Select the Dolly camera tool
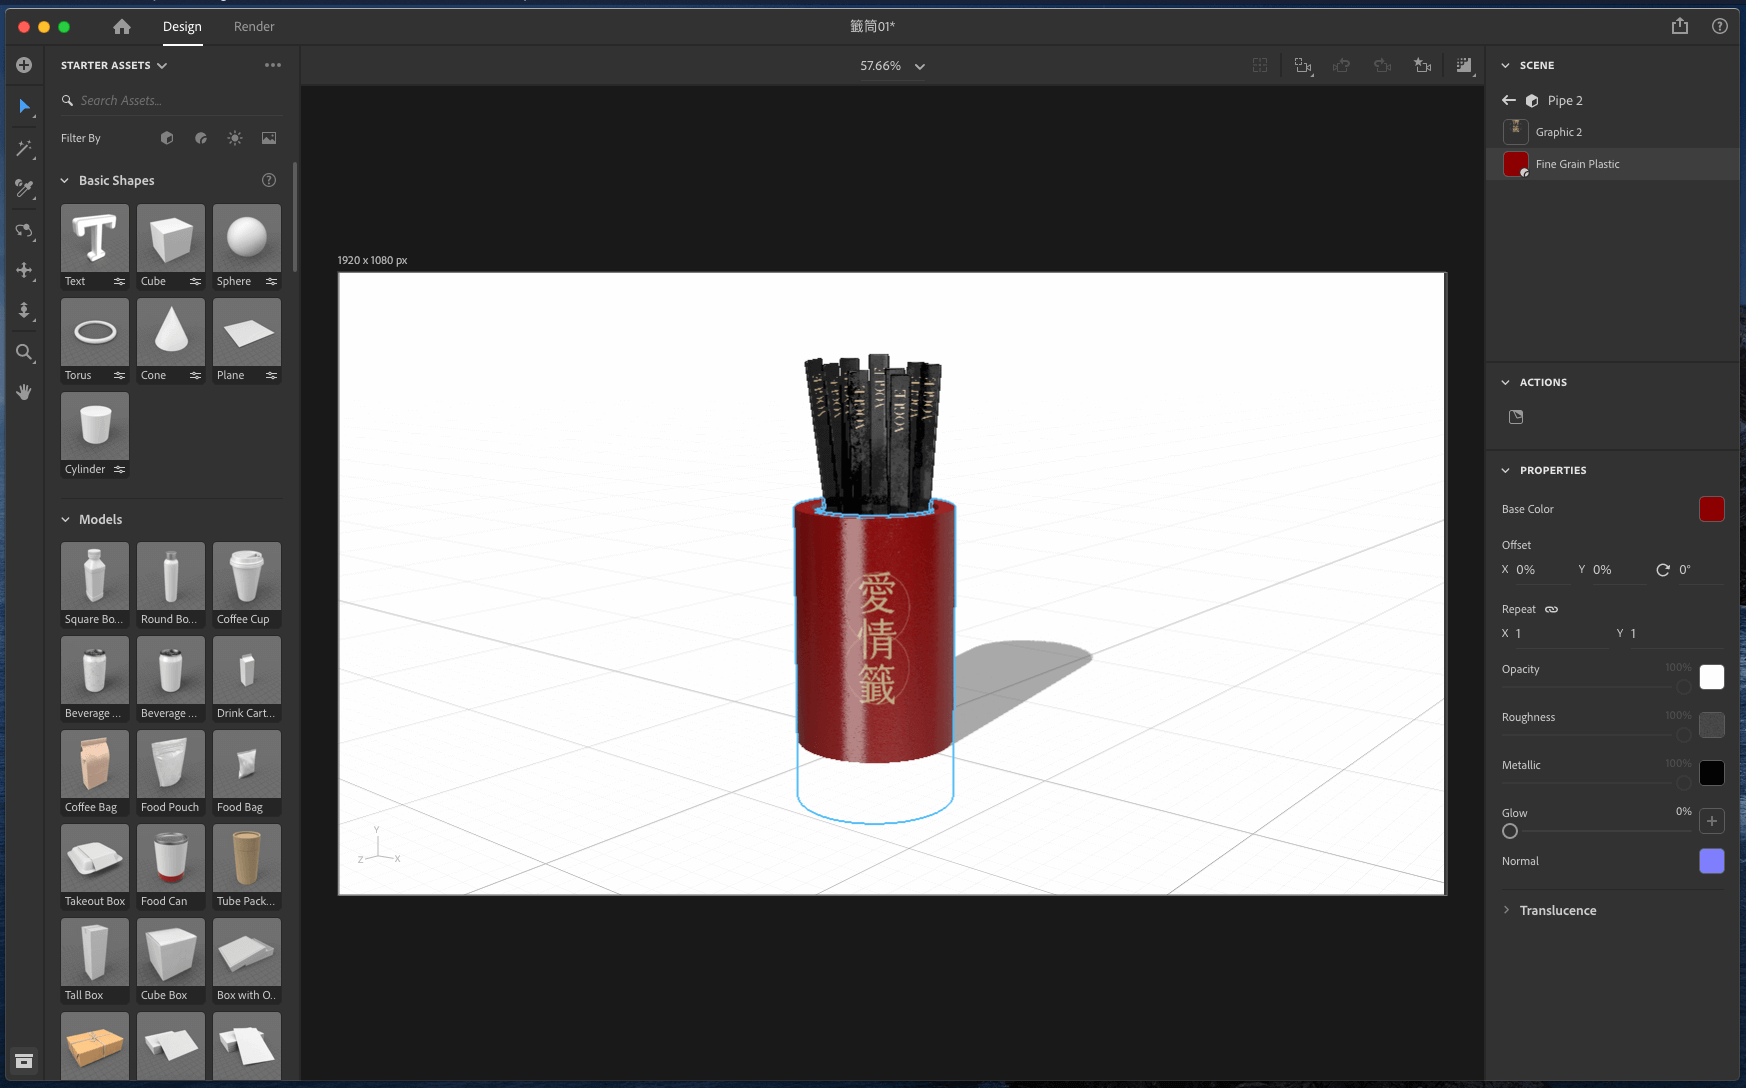This screenshot has height=1088, width=1746. point(24,311)
